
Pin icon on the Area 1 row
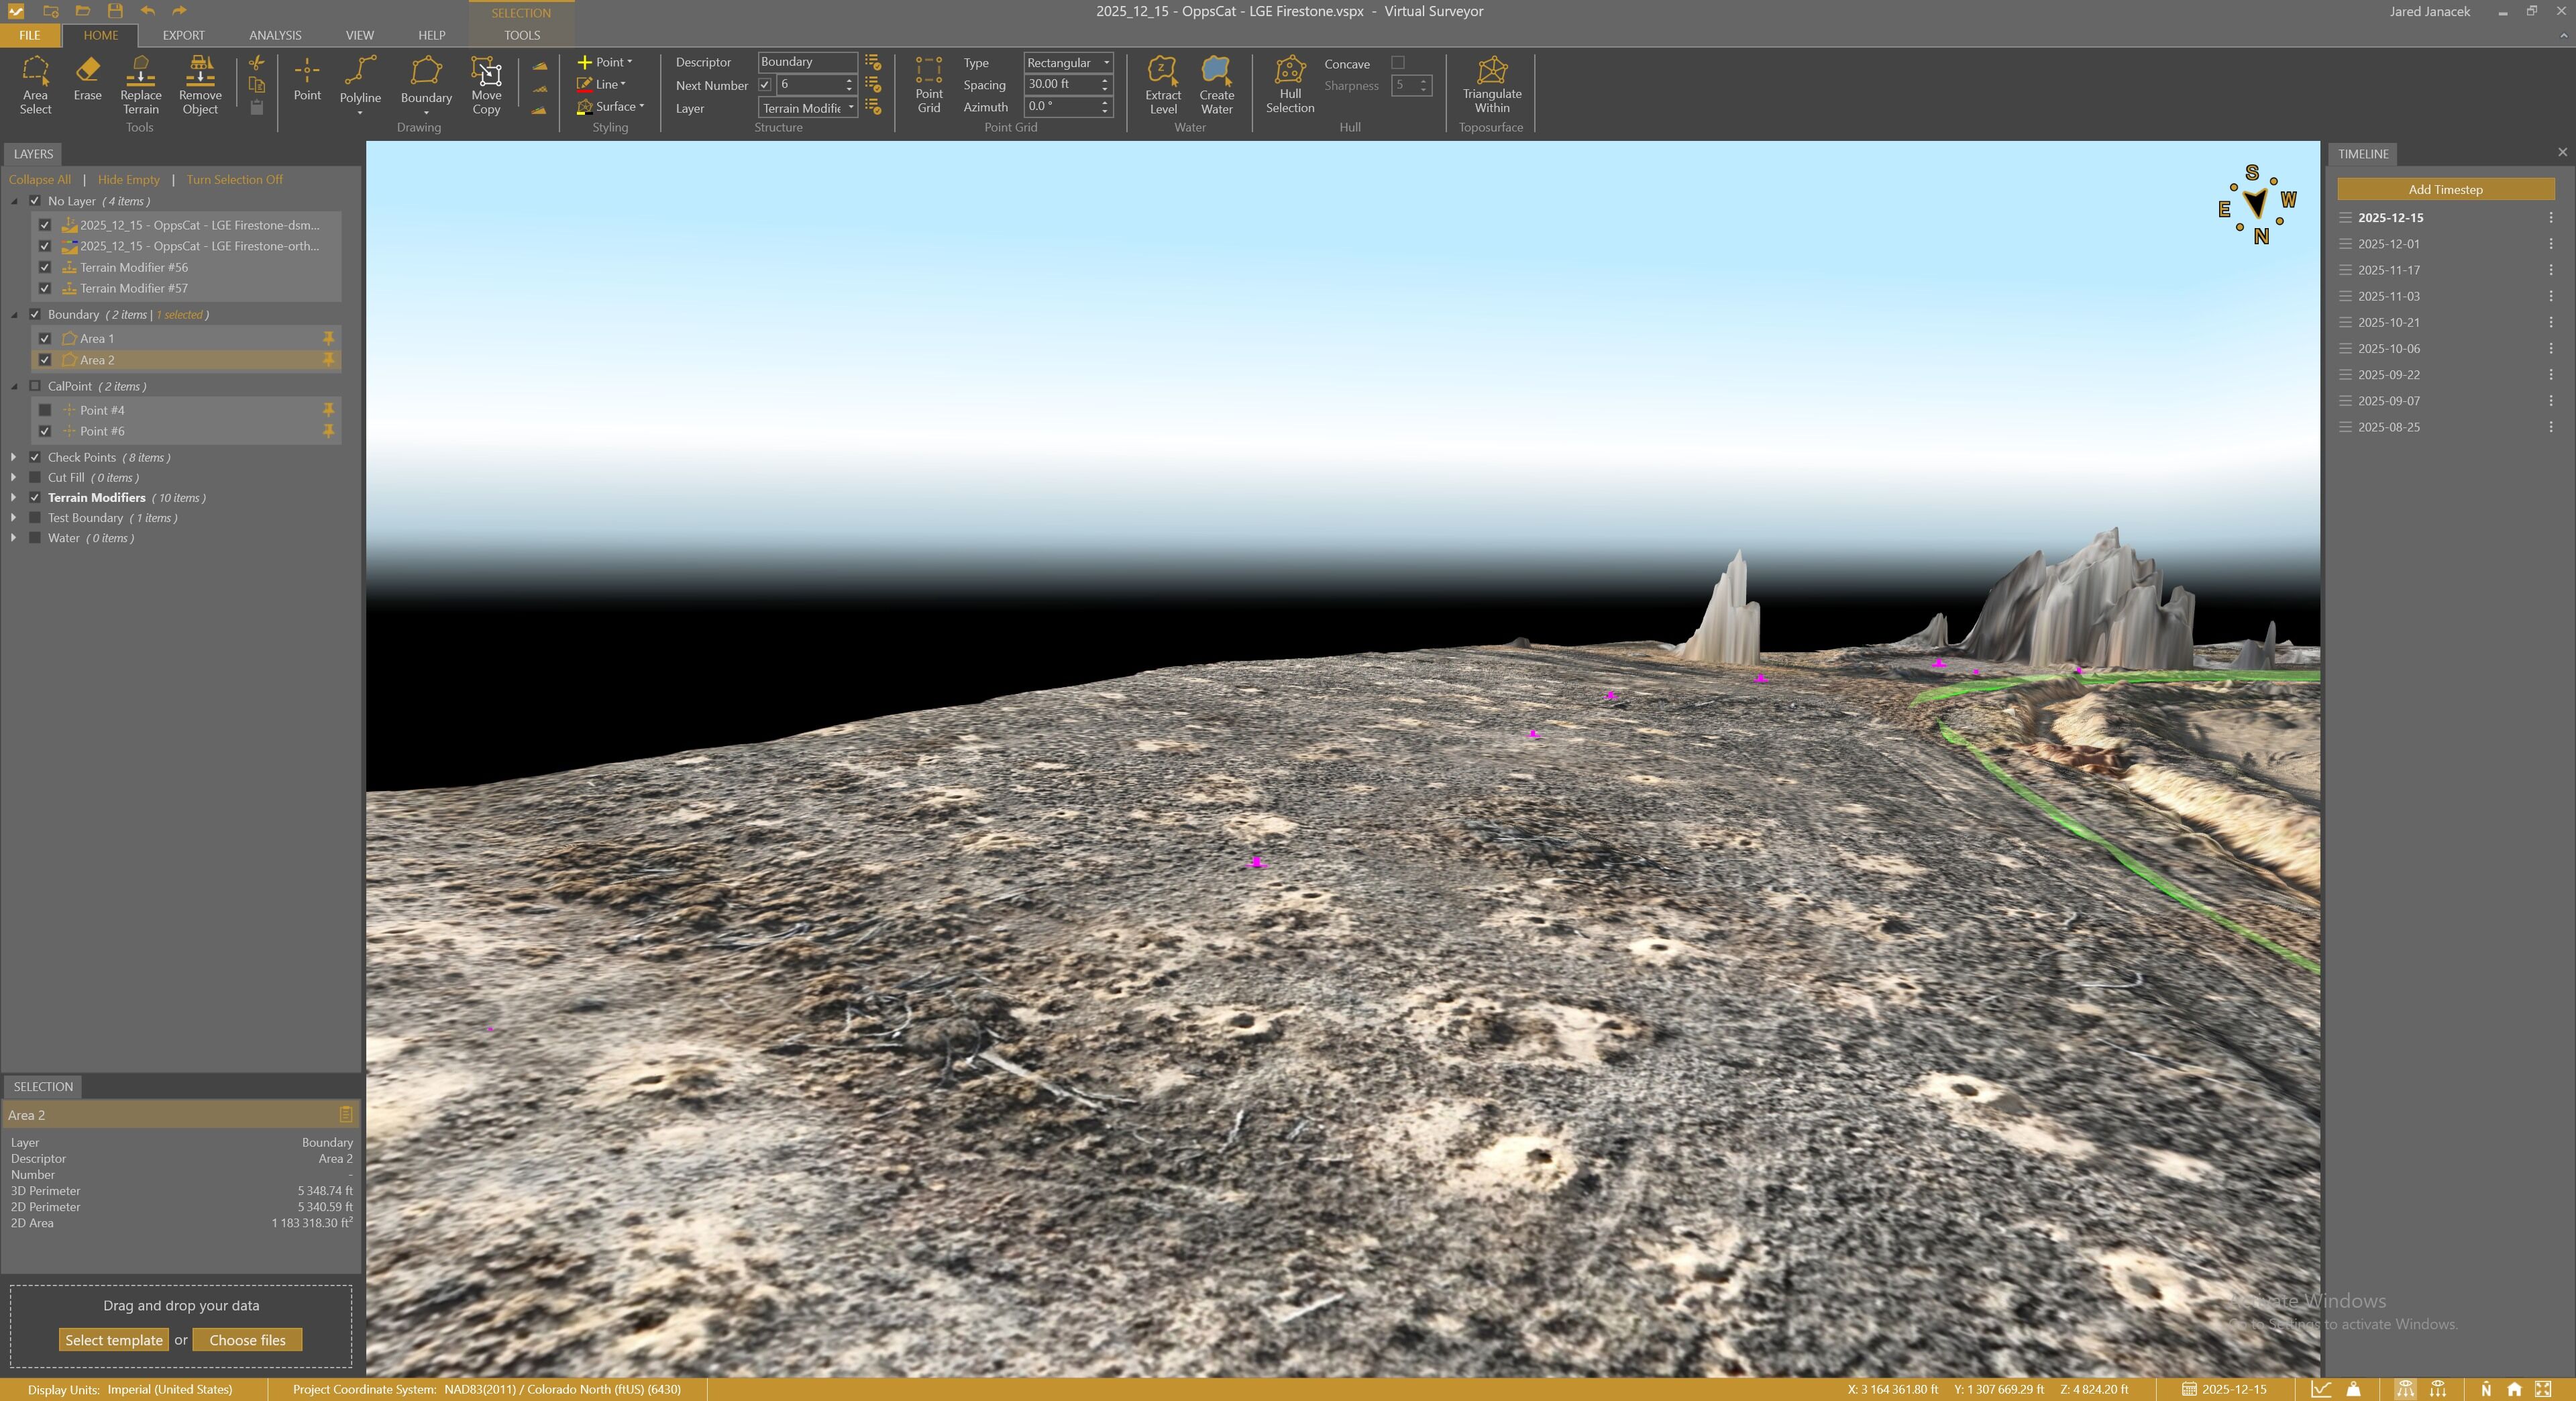(x=328, y=338)
